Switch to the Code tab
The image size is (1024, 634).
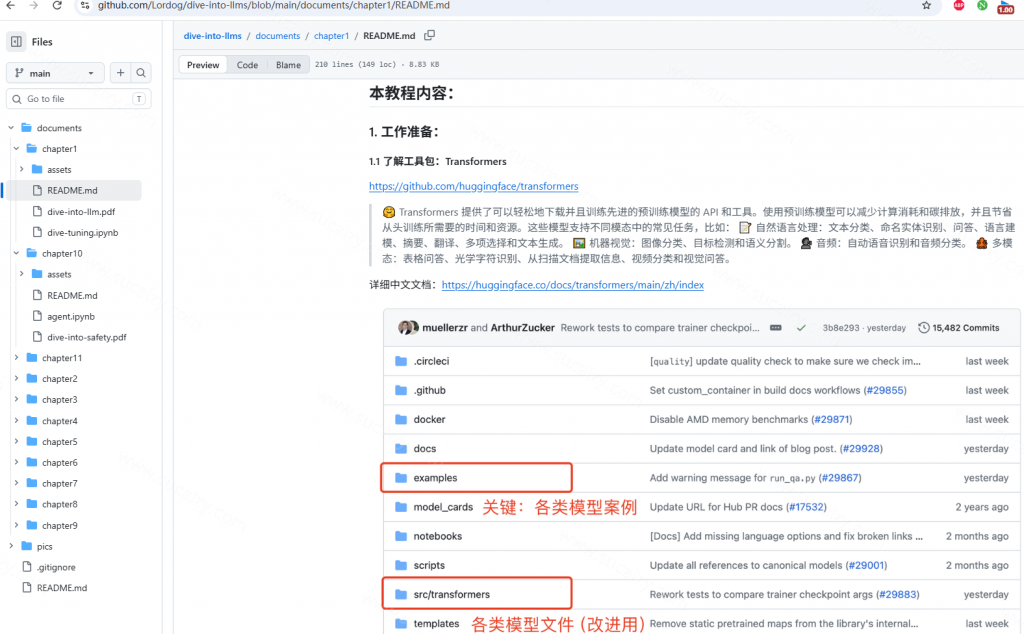click(248, 65)
